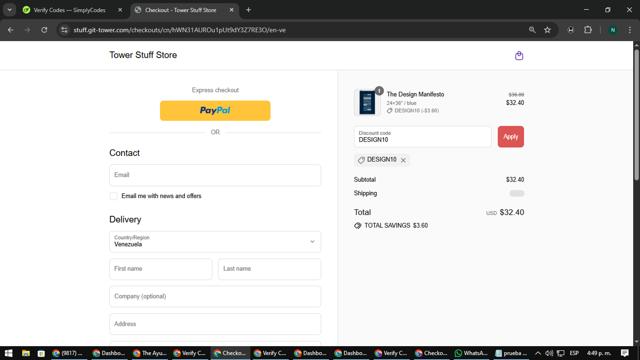Pay with the PayPal express button
The height and width of the screenshot is (360, 640).
coord(215,111)
